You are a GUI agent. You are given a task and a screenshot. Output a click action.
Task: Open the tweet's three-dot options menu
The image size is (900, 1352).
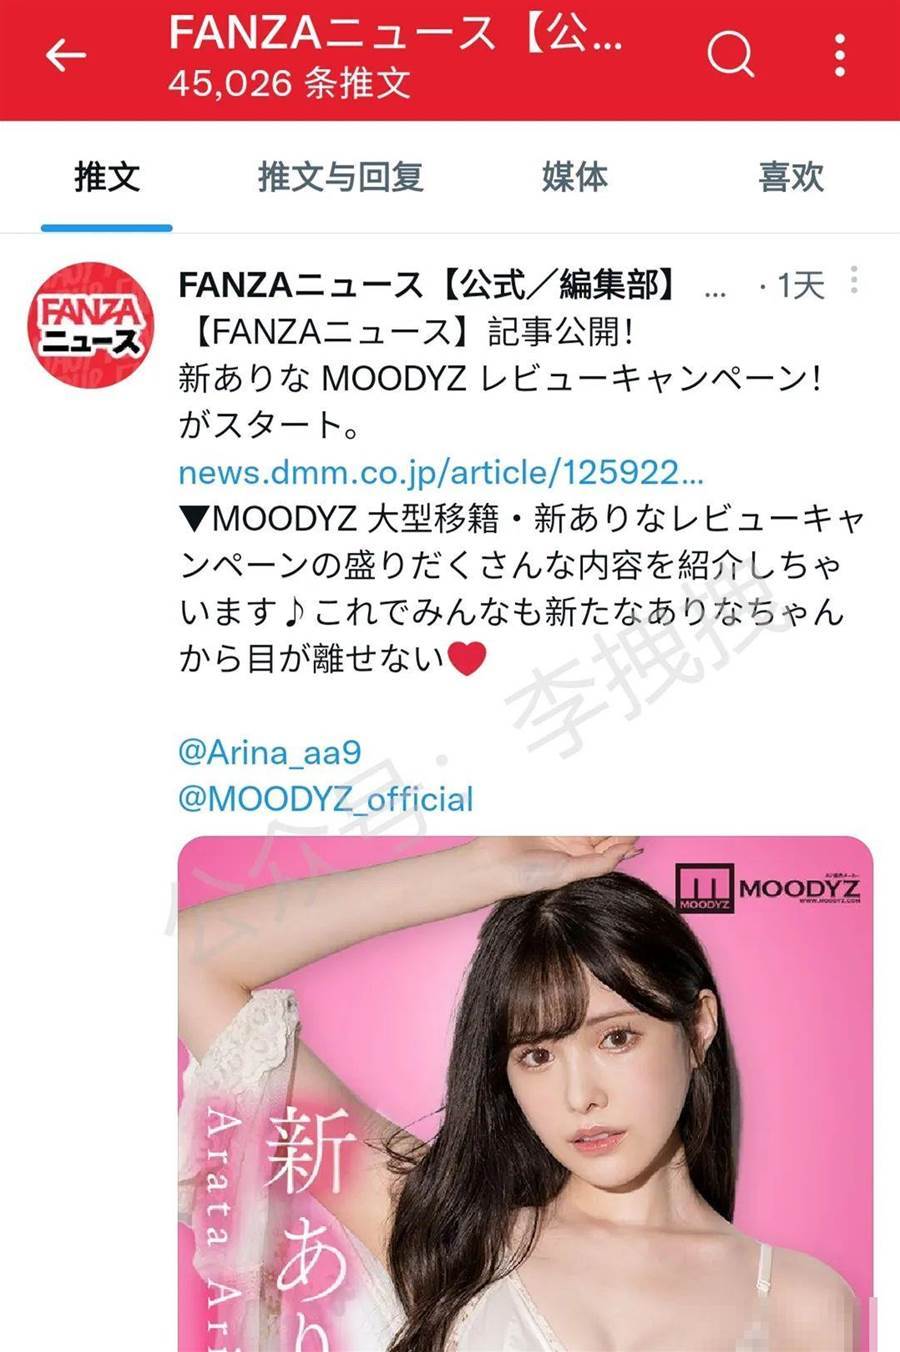click(854, 280)
